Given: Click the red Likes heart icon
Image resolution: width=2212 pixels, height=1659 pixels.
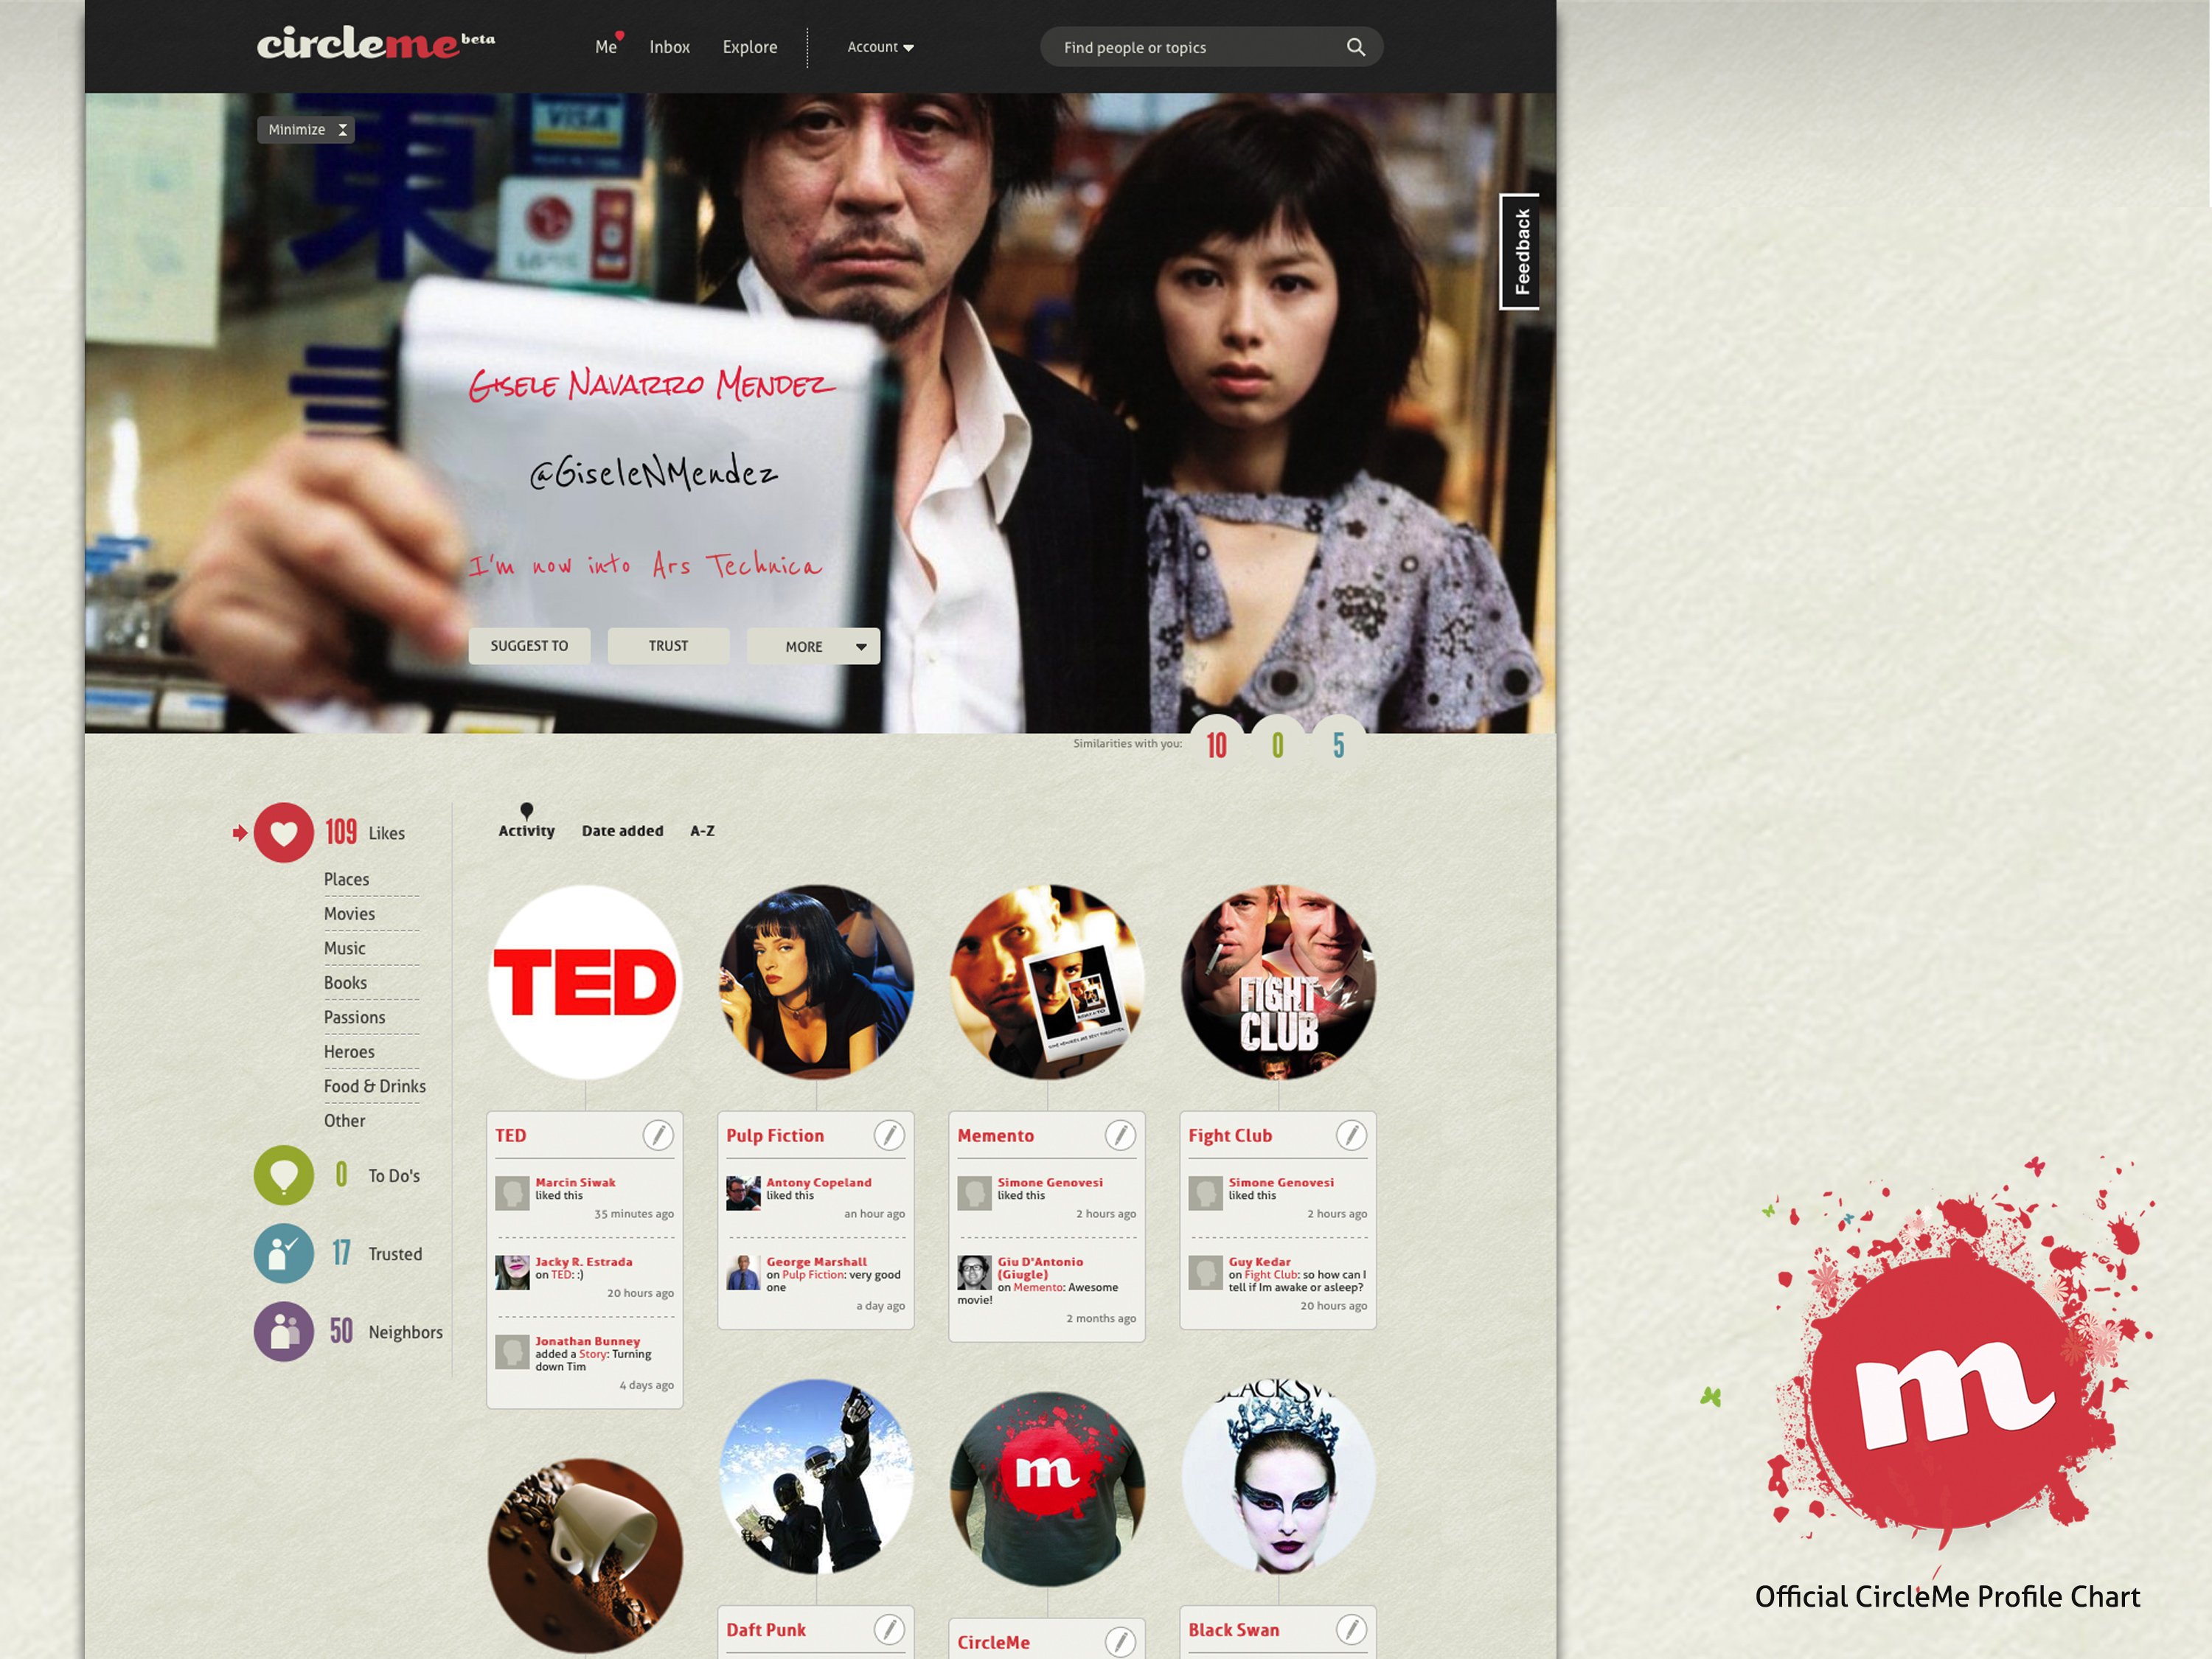Looking at the screenshot, I should (284, 832).
